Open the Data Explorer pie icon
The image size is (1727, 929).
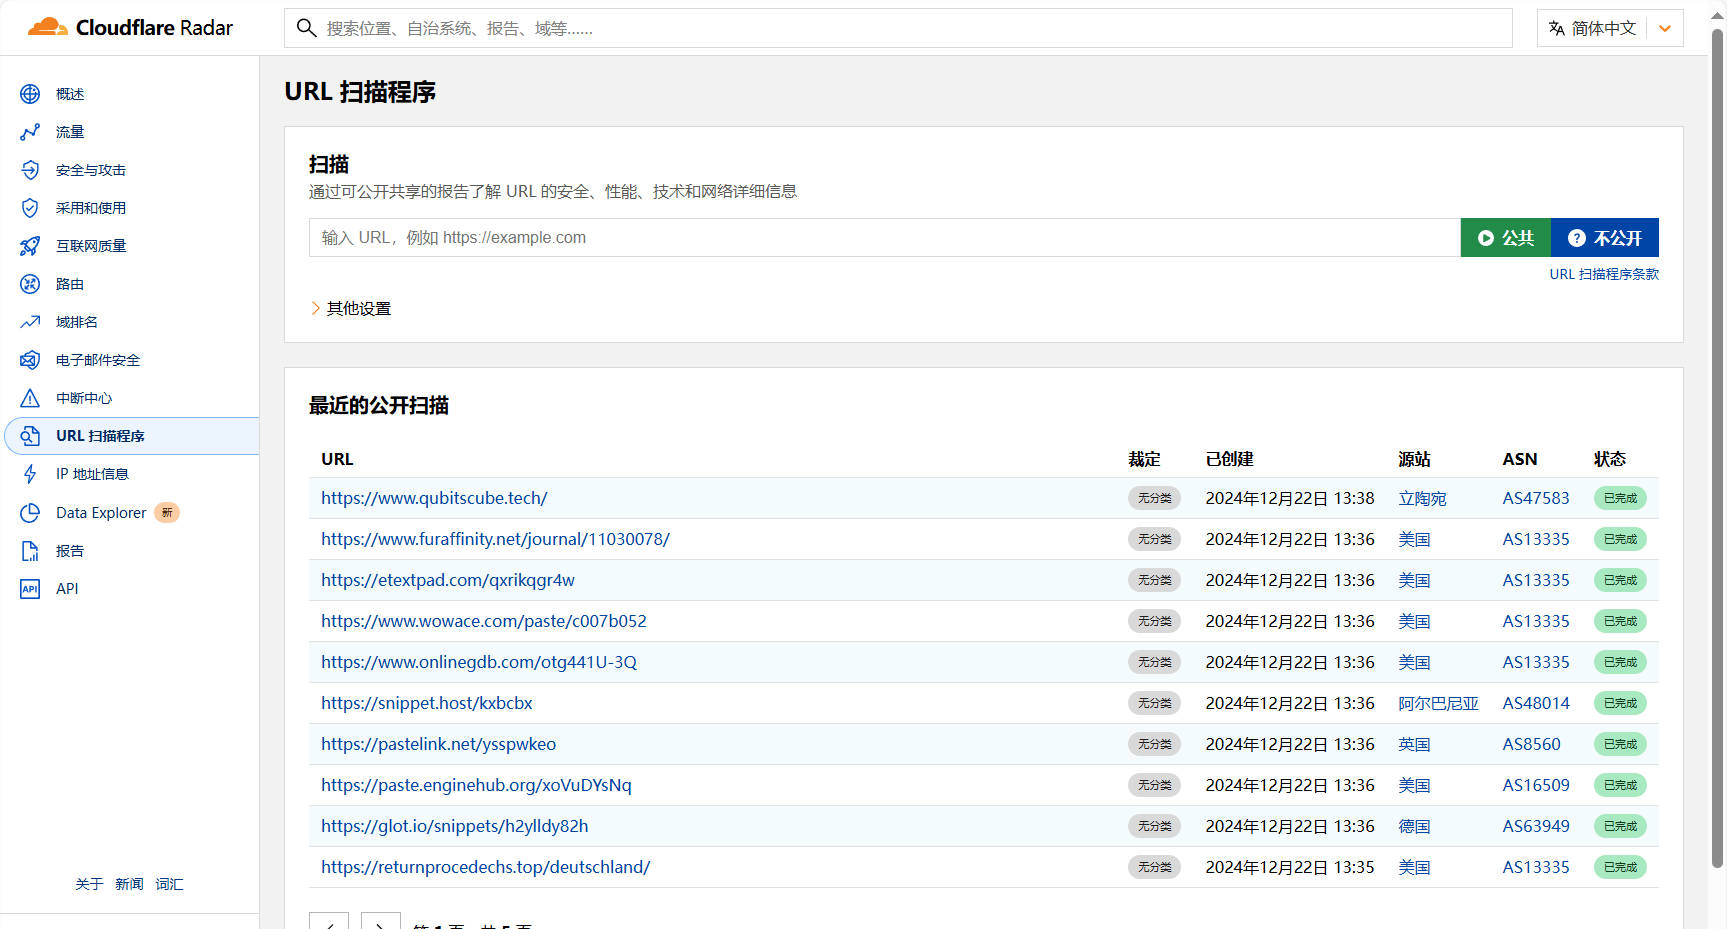(x=30, y=513)
